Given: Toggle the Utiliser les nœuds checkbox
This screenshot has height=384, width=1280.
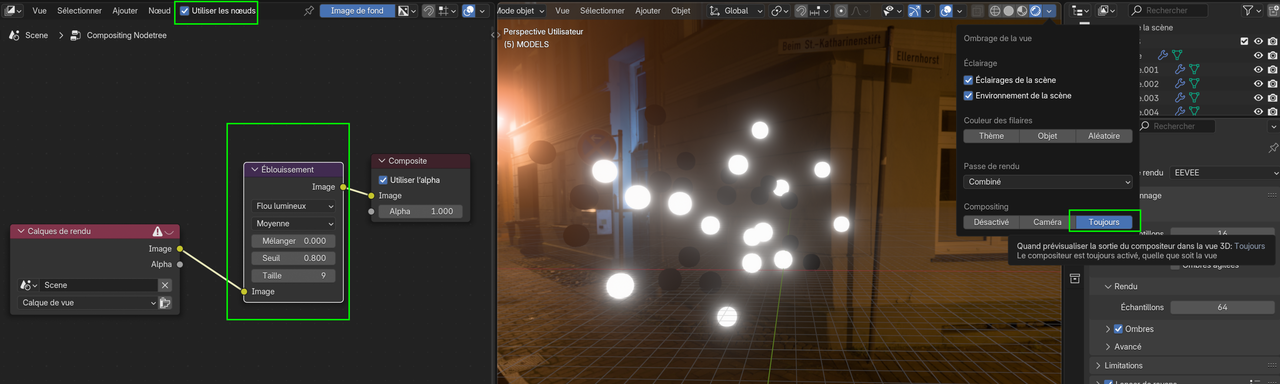Looking at the screenshot, I should pyautogui.click(x=184, y=10).
